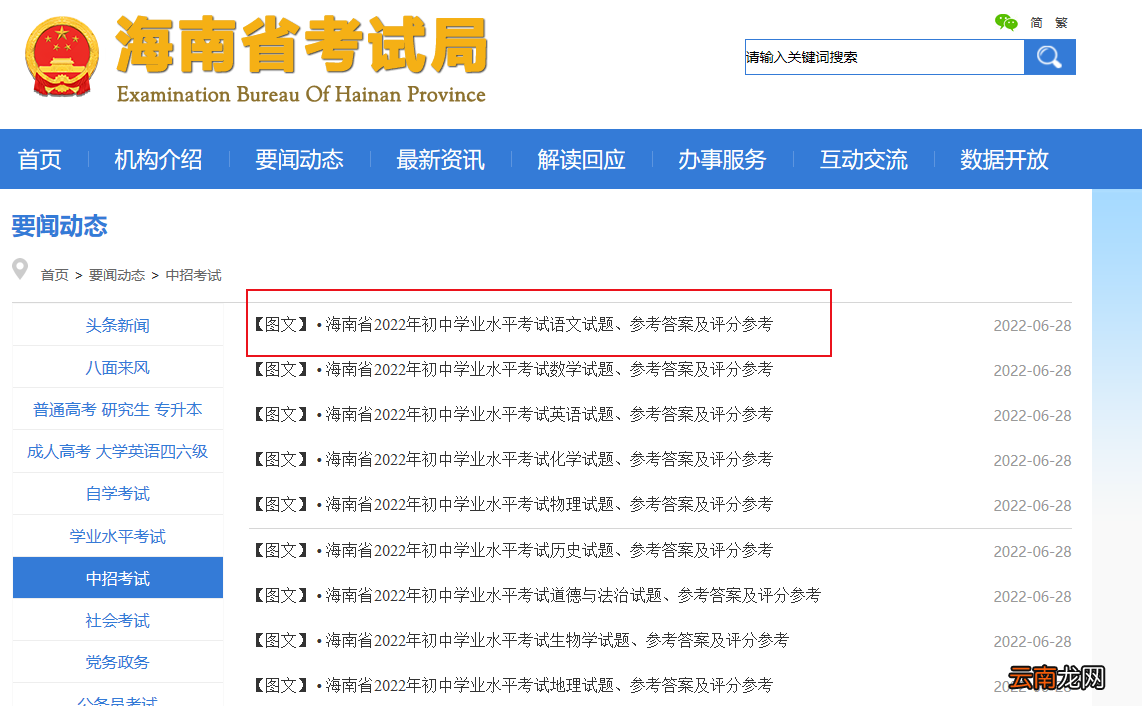Switch to traditional Chinese (繁)
The height and width of the screenshot is (706, 1142).
[1061, 23]
